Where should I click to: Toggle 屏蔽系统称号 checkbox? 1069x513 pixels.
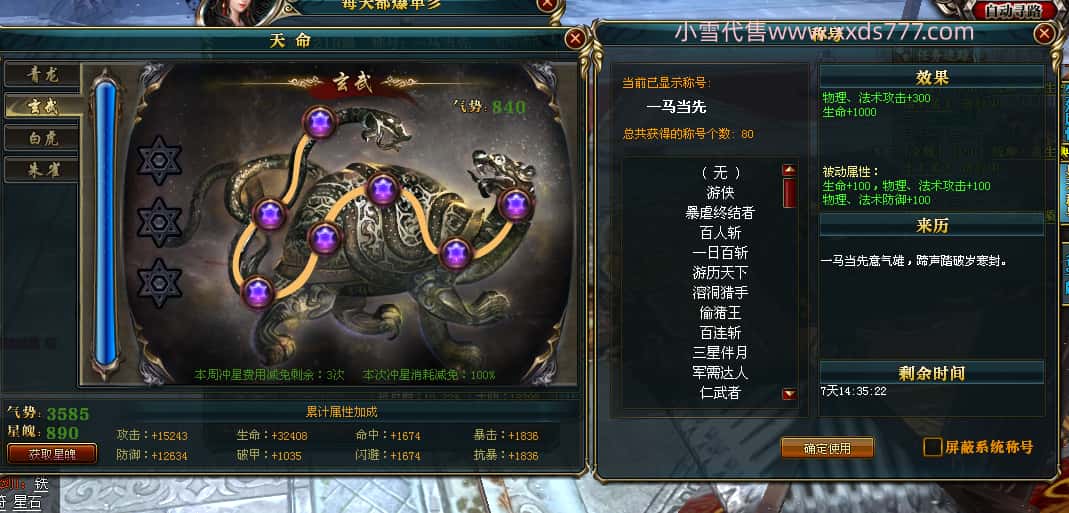click(932, 447)
